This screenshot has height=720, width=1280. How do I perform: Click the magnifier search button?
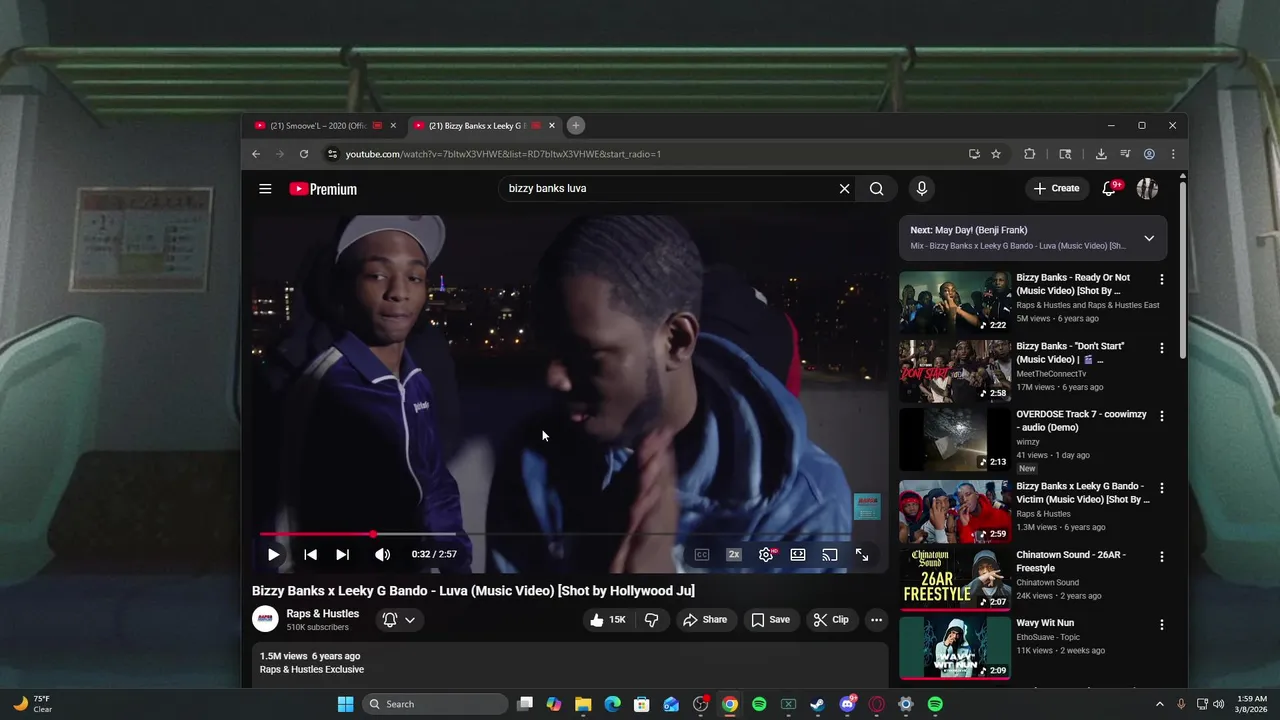pos(876,188)
